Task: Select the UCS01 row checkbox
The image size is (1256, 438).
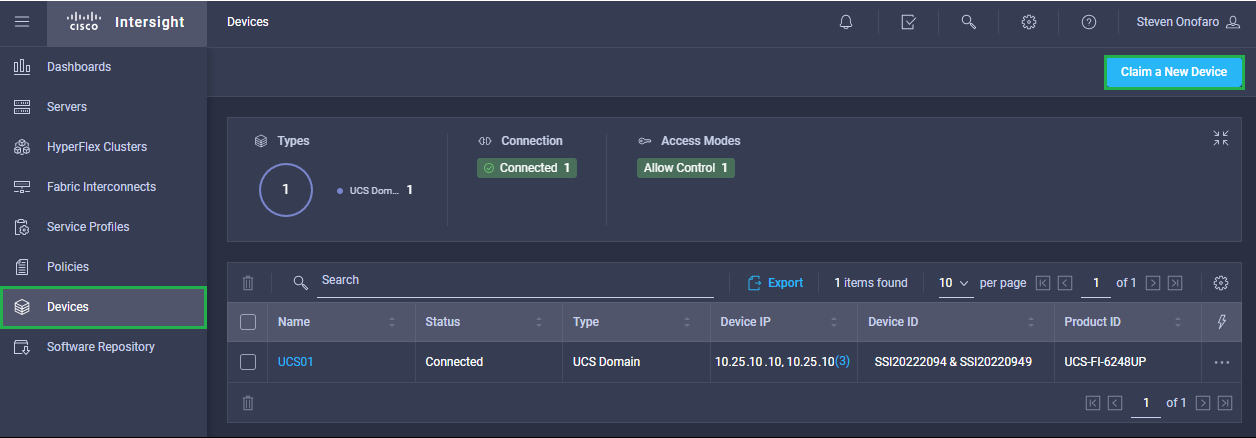Action: pyautogui.click(x=249, y=362)
